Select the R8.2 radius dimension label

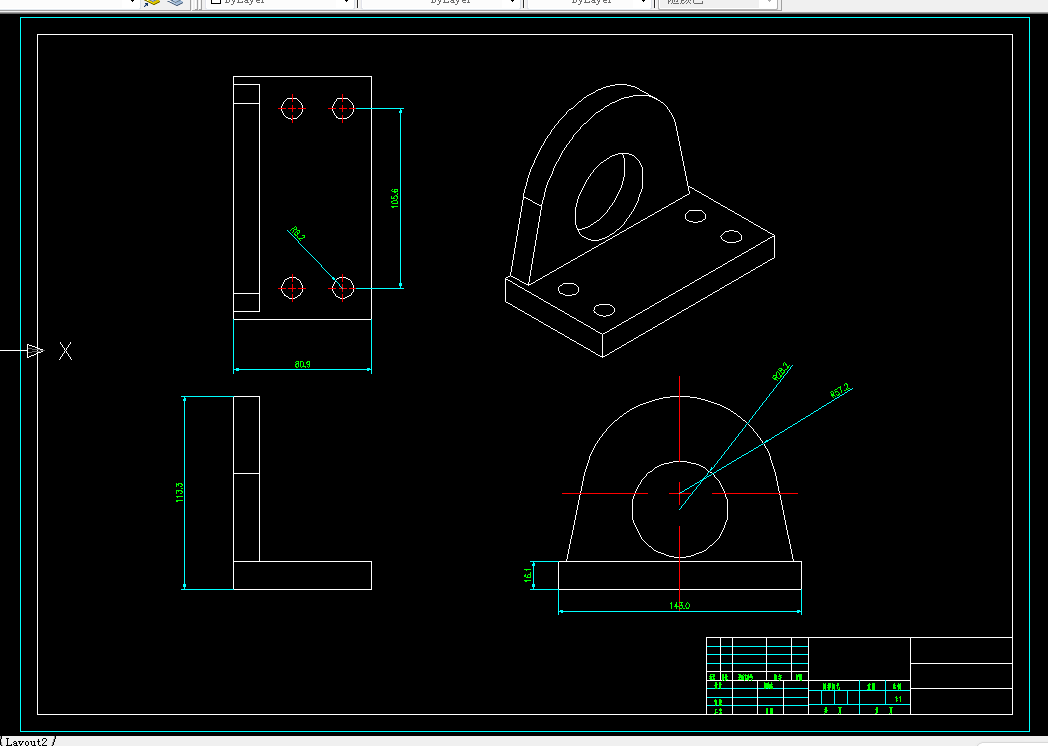(297, 234)
